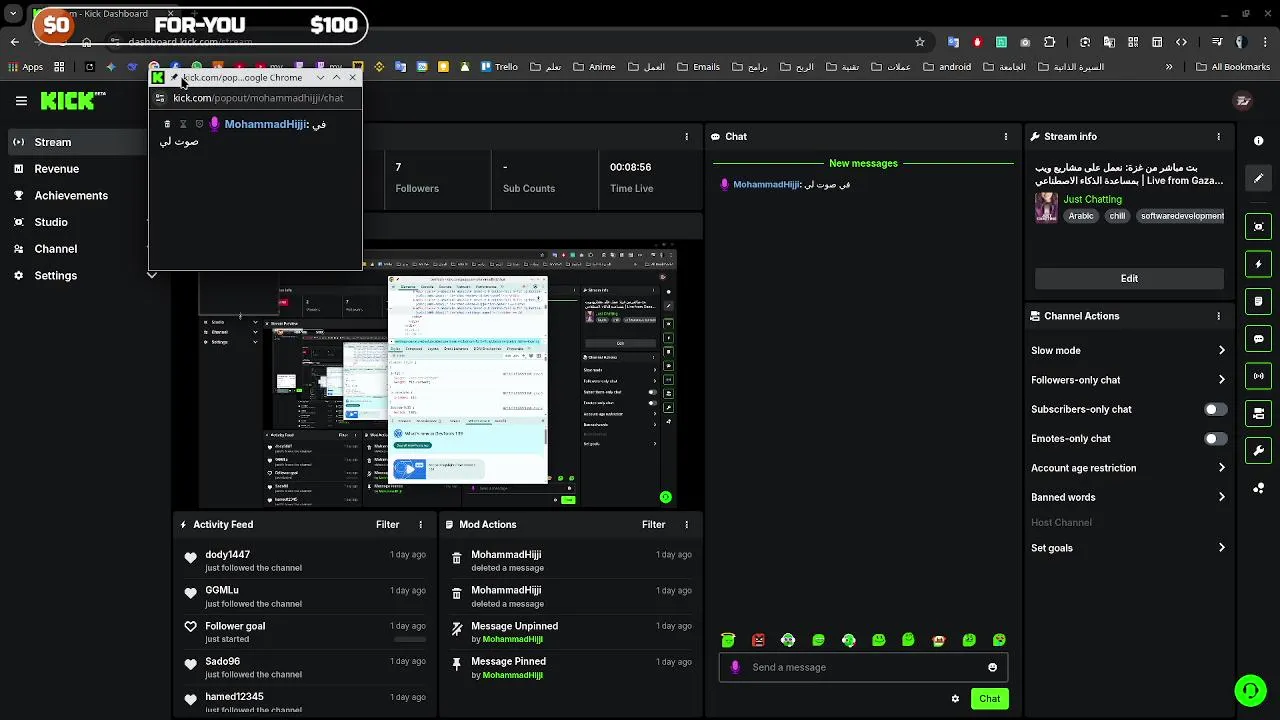The image size is (1280, 720).
Task: Click the purple microphone badge in message box
Action: [736, 667]
